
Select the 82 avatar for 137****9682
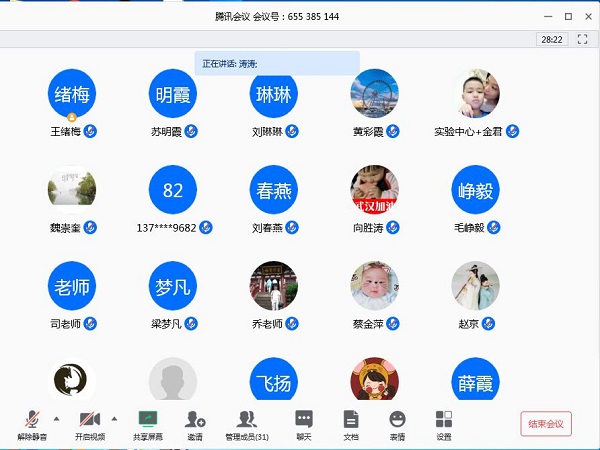(173, 190)
